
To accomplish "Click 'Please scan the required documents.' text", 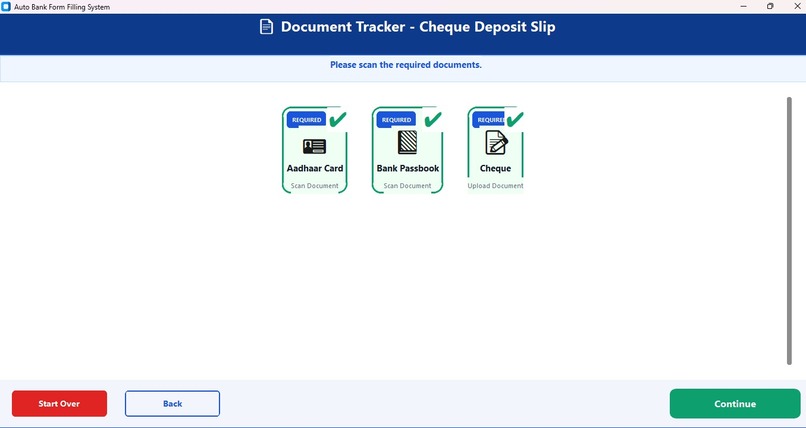I will 406,65.
